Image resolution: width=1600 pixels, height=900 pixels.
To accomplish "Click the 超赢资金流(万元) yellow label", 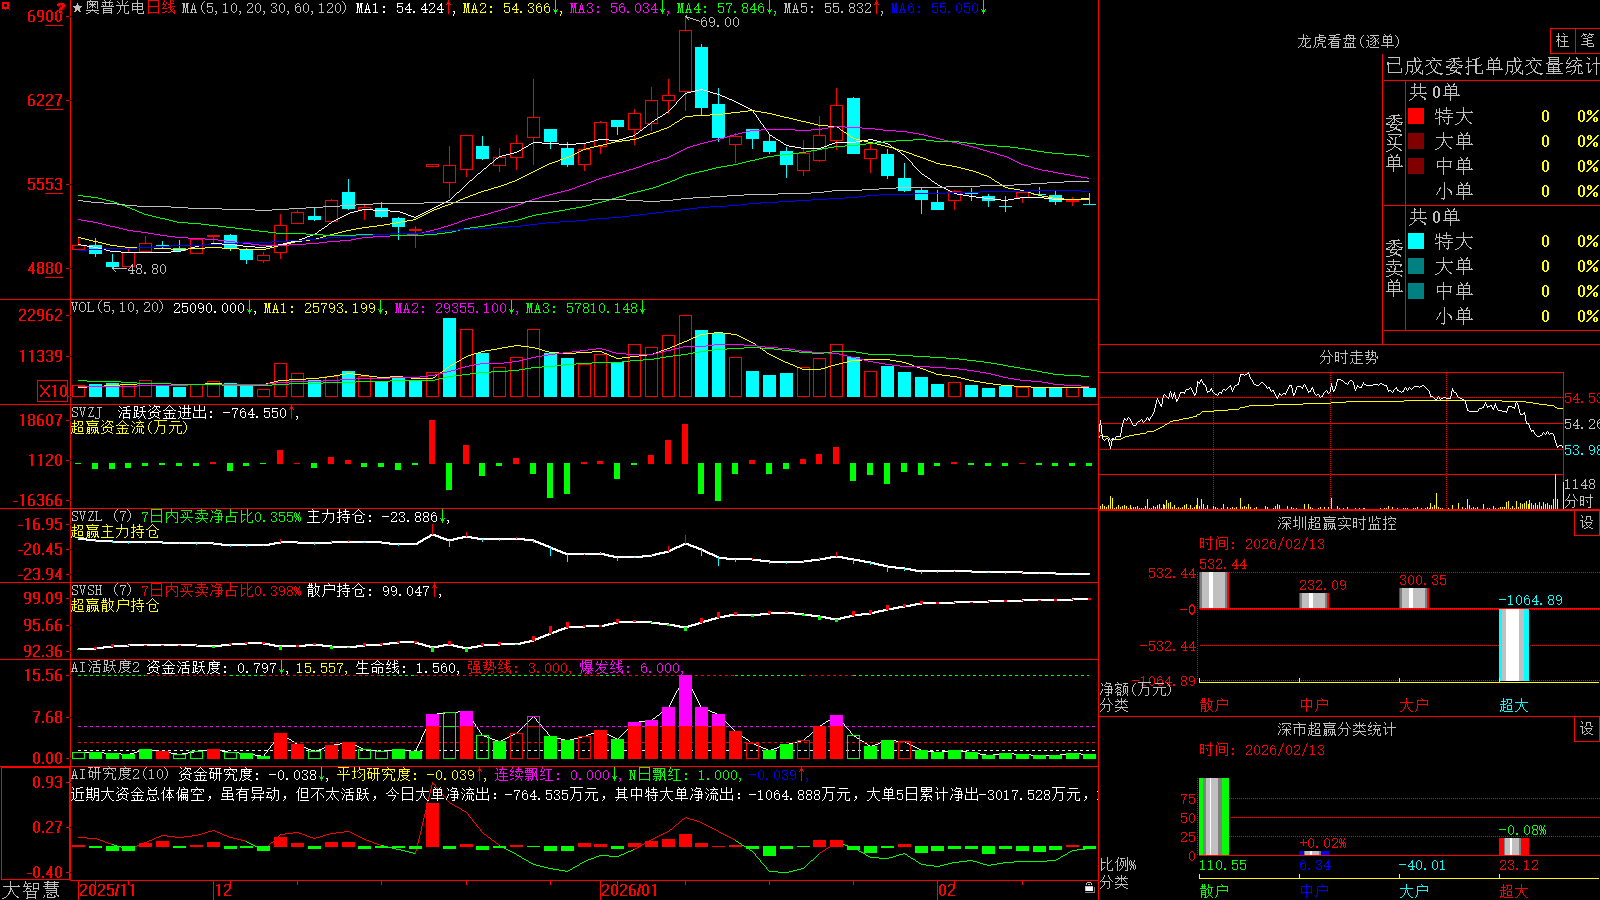I will tap(129, 427).
